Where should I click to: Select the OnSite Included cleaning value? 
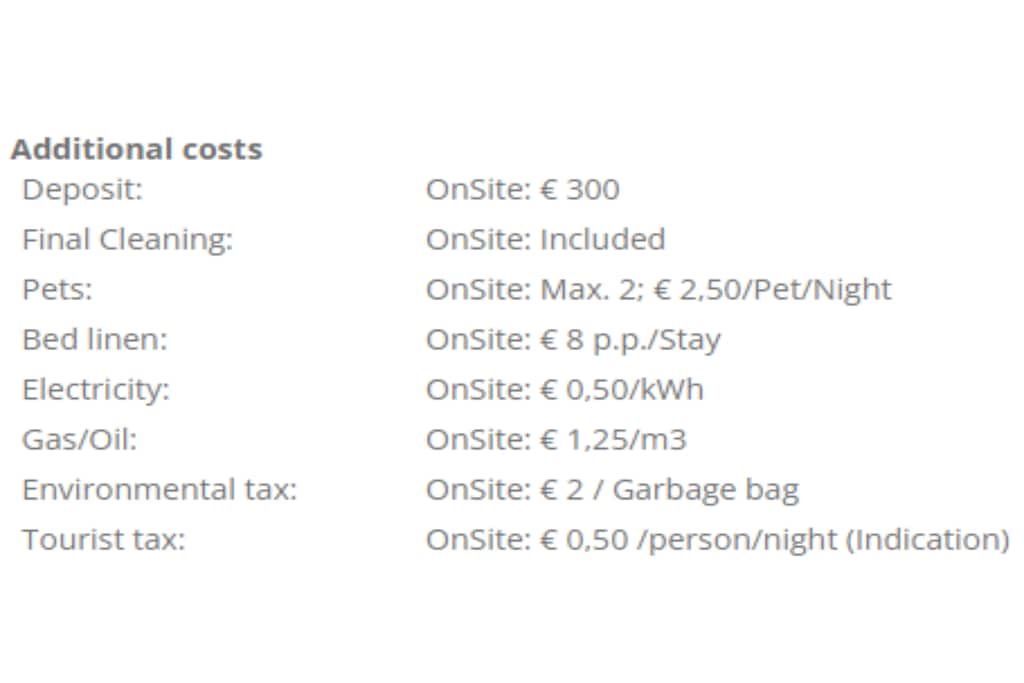click(x=545, y=240)
